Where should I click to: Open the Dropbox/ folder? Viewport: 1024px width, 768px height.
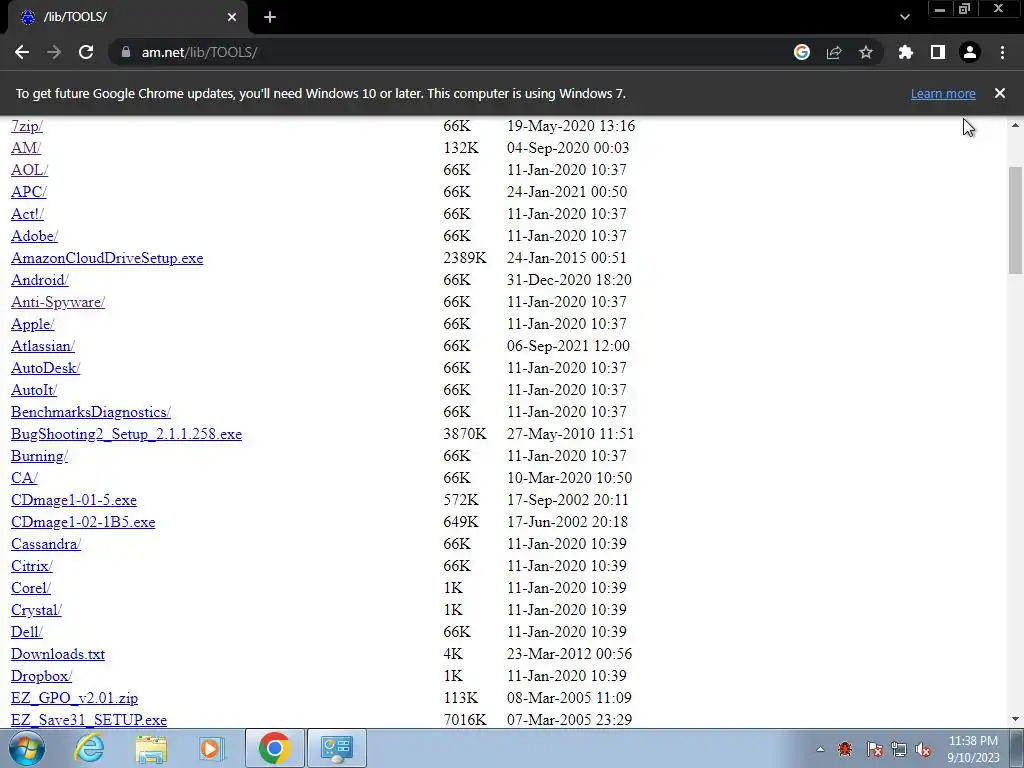coord(41,676)
